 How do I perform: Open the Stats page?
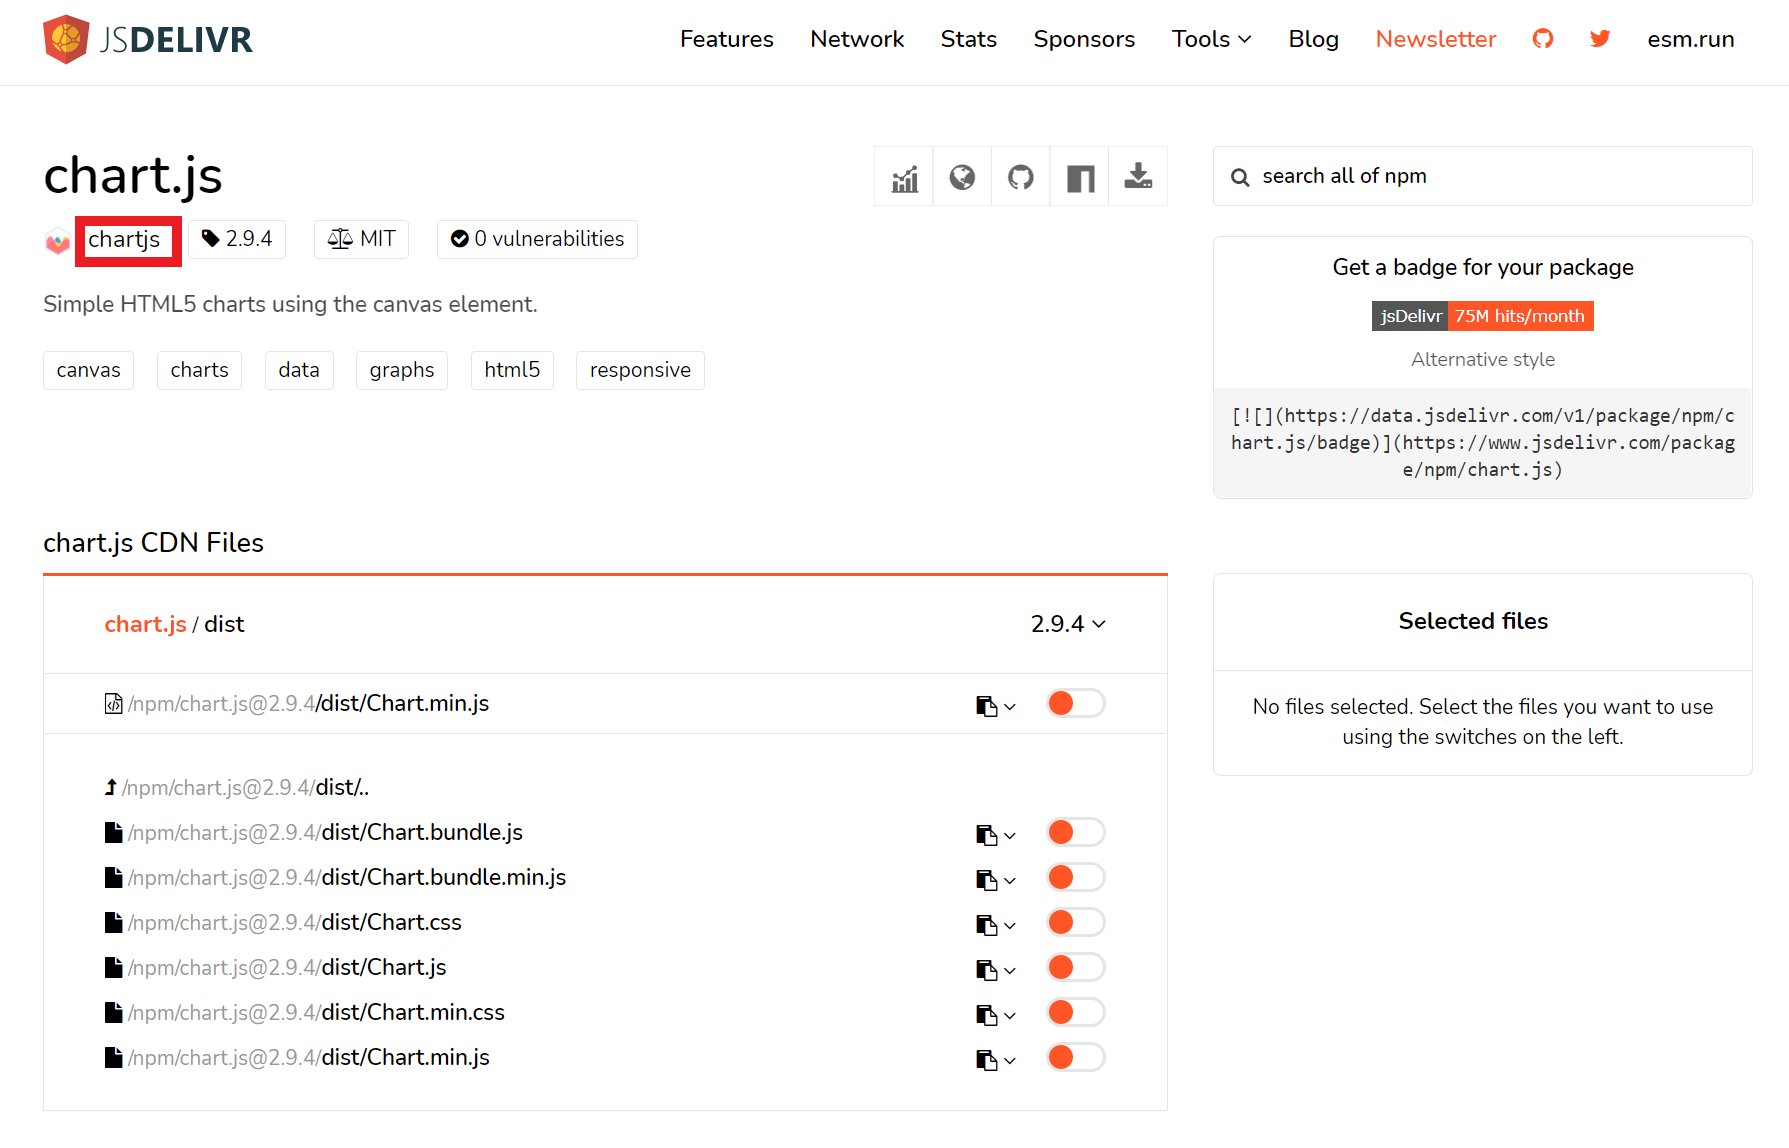[968, 39]
